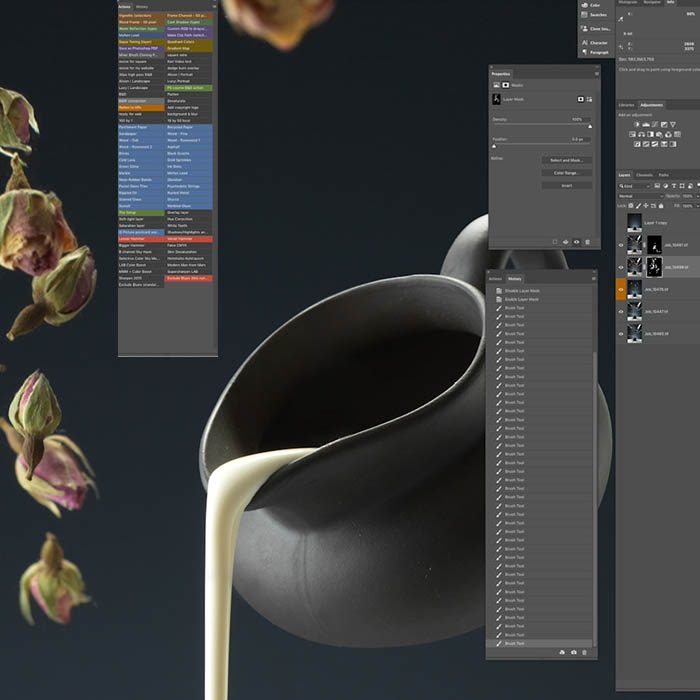Switch to the Histogram tab
The width and height of the screenshot is (700, 700).
click(628, 2)
